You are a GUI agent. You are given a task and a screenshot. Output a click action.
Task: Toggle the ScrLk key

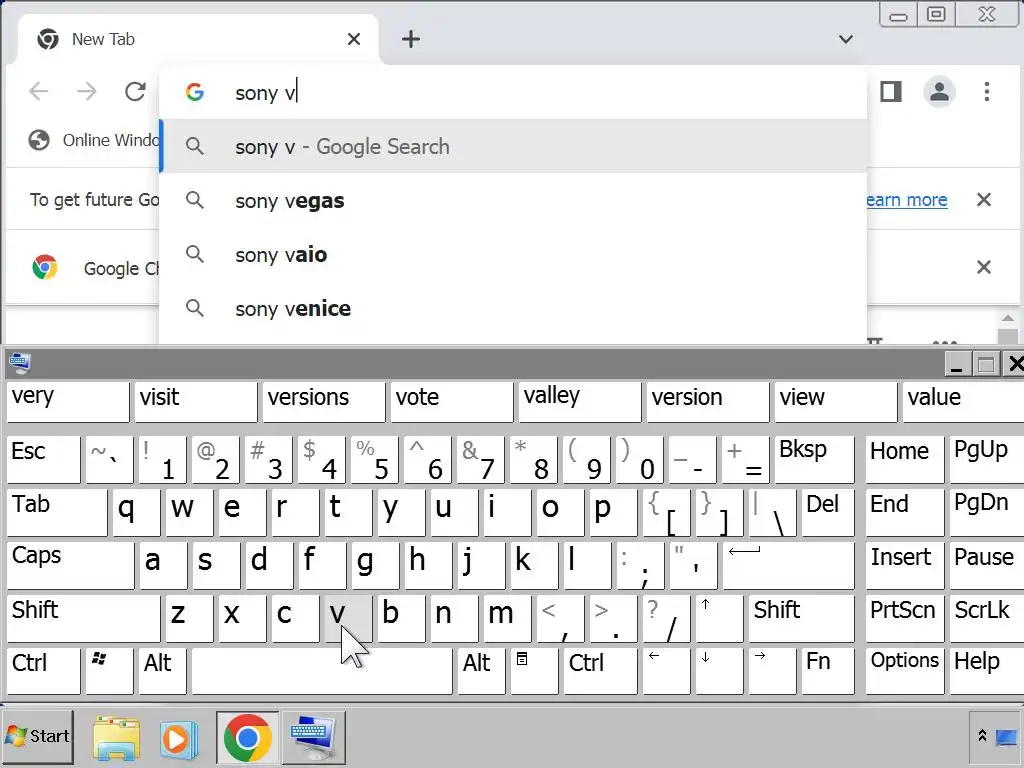[x=986, y=618]
